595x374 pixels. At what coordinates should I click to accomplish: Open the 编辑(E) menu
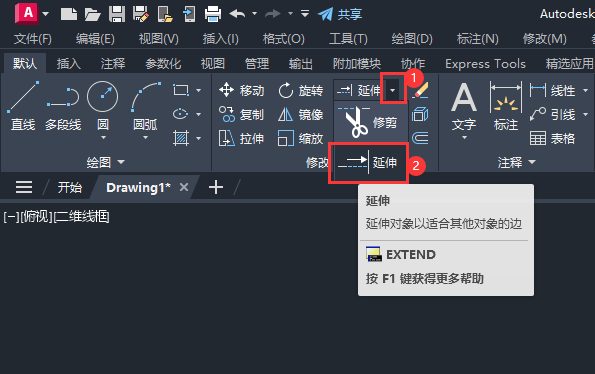point(95,39)
